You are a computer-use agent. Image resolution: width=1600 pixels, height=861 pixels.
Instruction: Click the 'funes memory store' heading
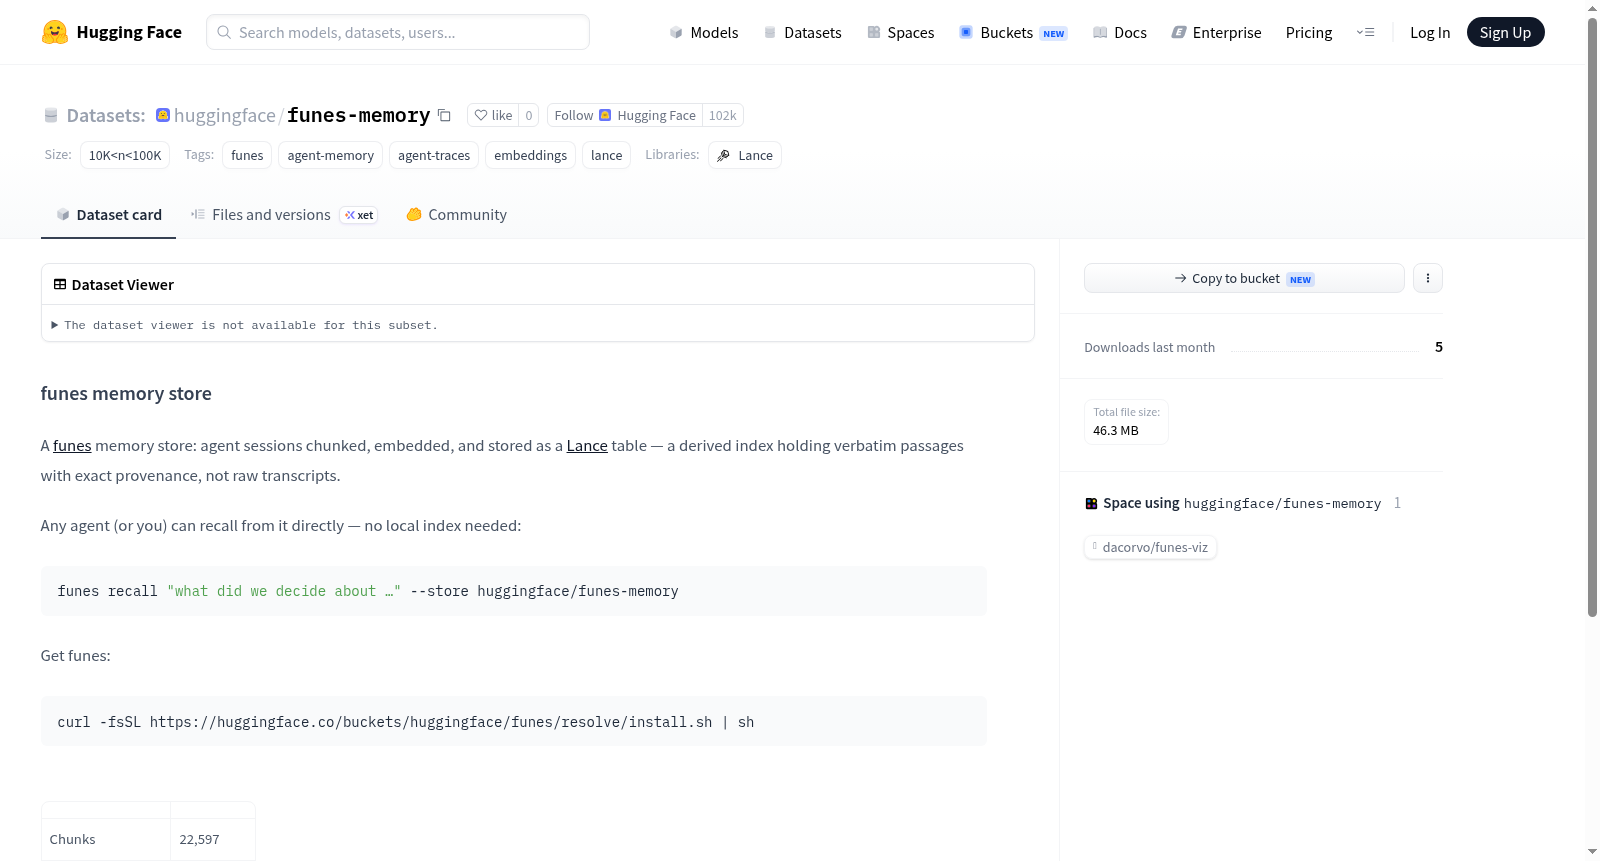pos(126,394)
